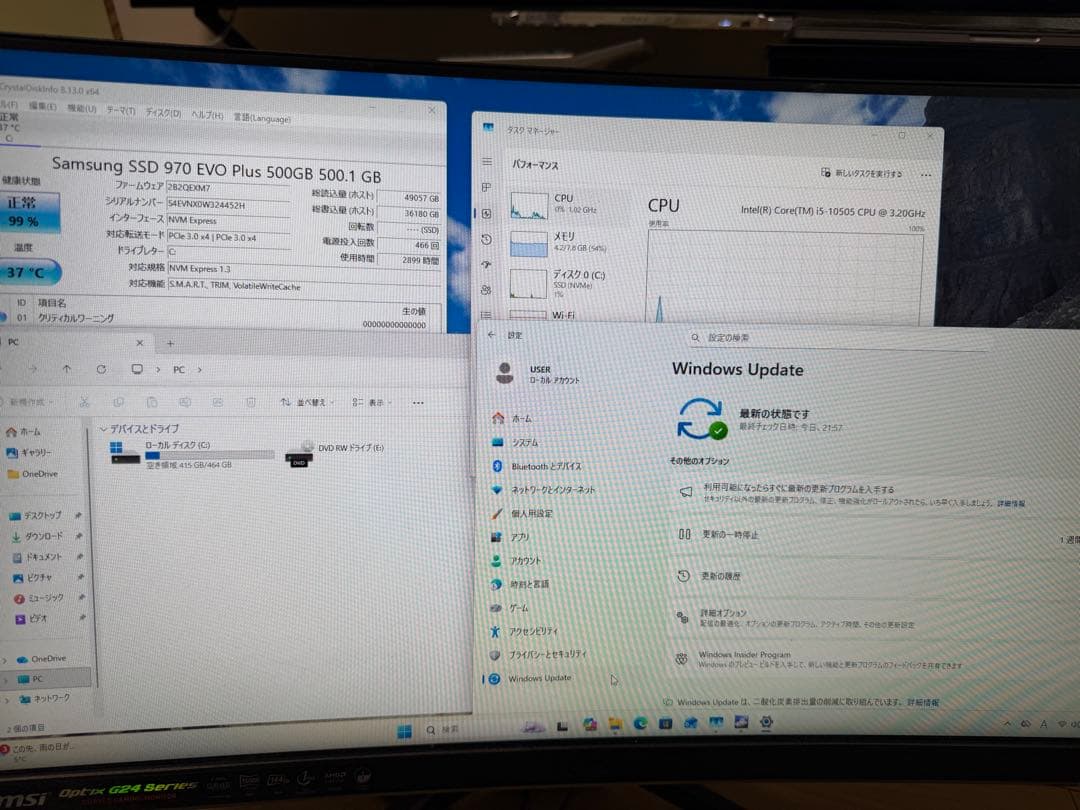The width and height of the screenshot is (1080, 810).
Task: Select the Users icon in Task Manager sidebar
Action: (489, 288)
